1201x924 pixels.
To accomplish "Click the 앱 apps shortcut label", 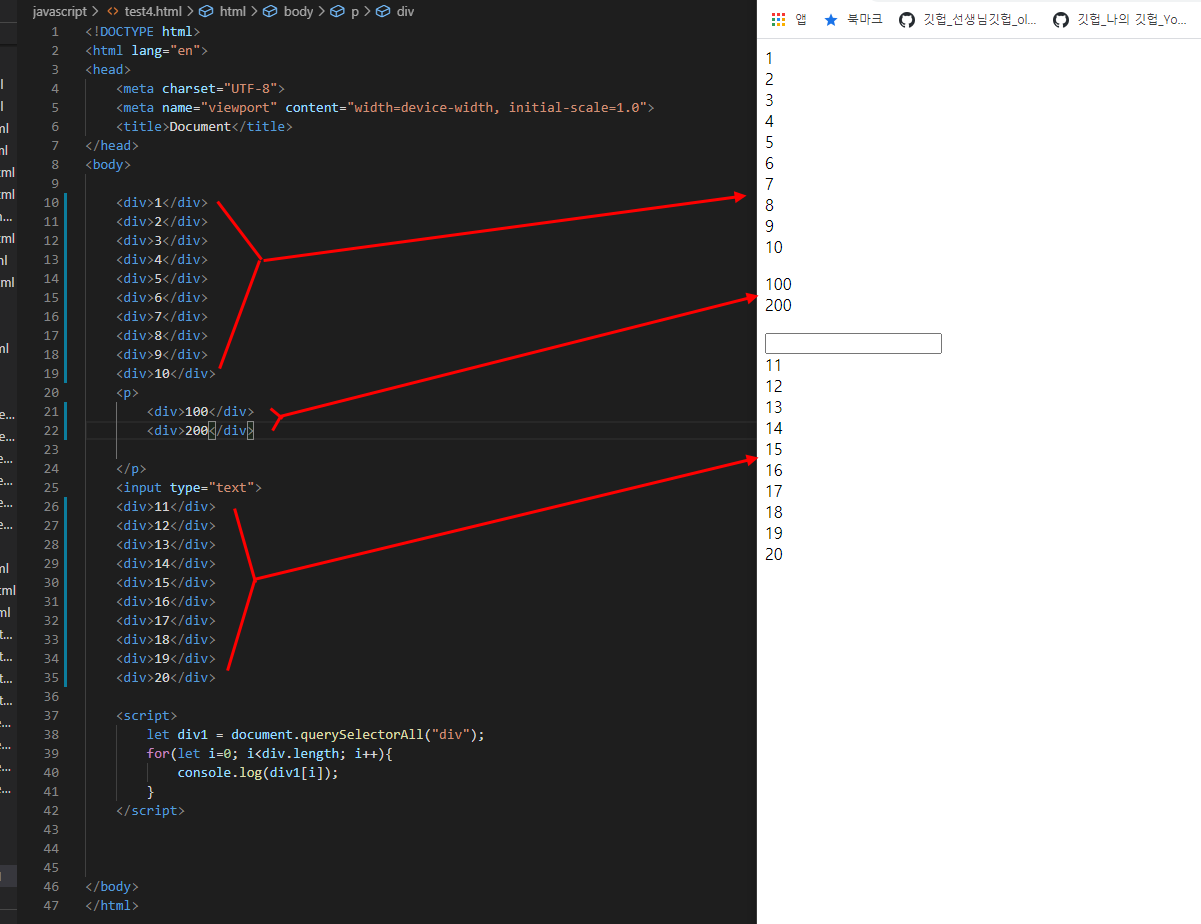I will click(x=801, y=19).
